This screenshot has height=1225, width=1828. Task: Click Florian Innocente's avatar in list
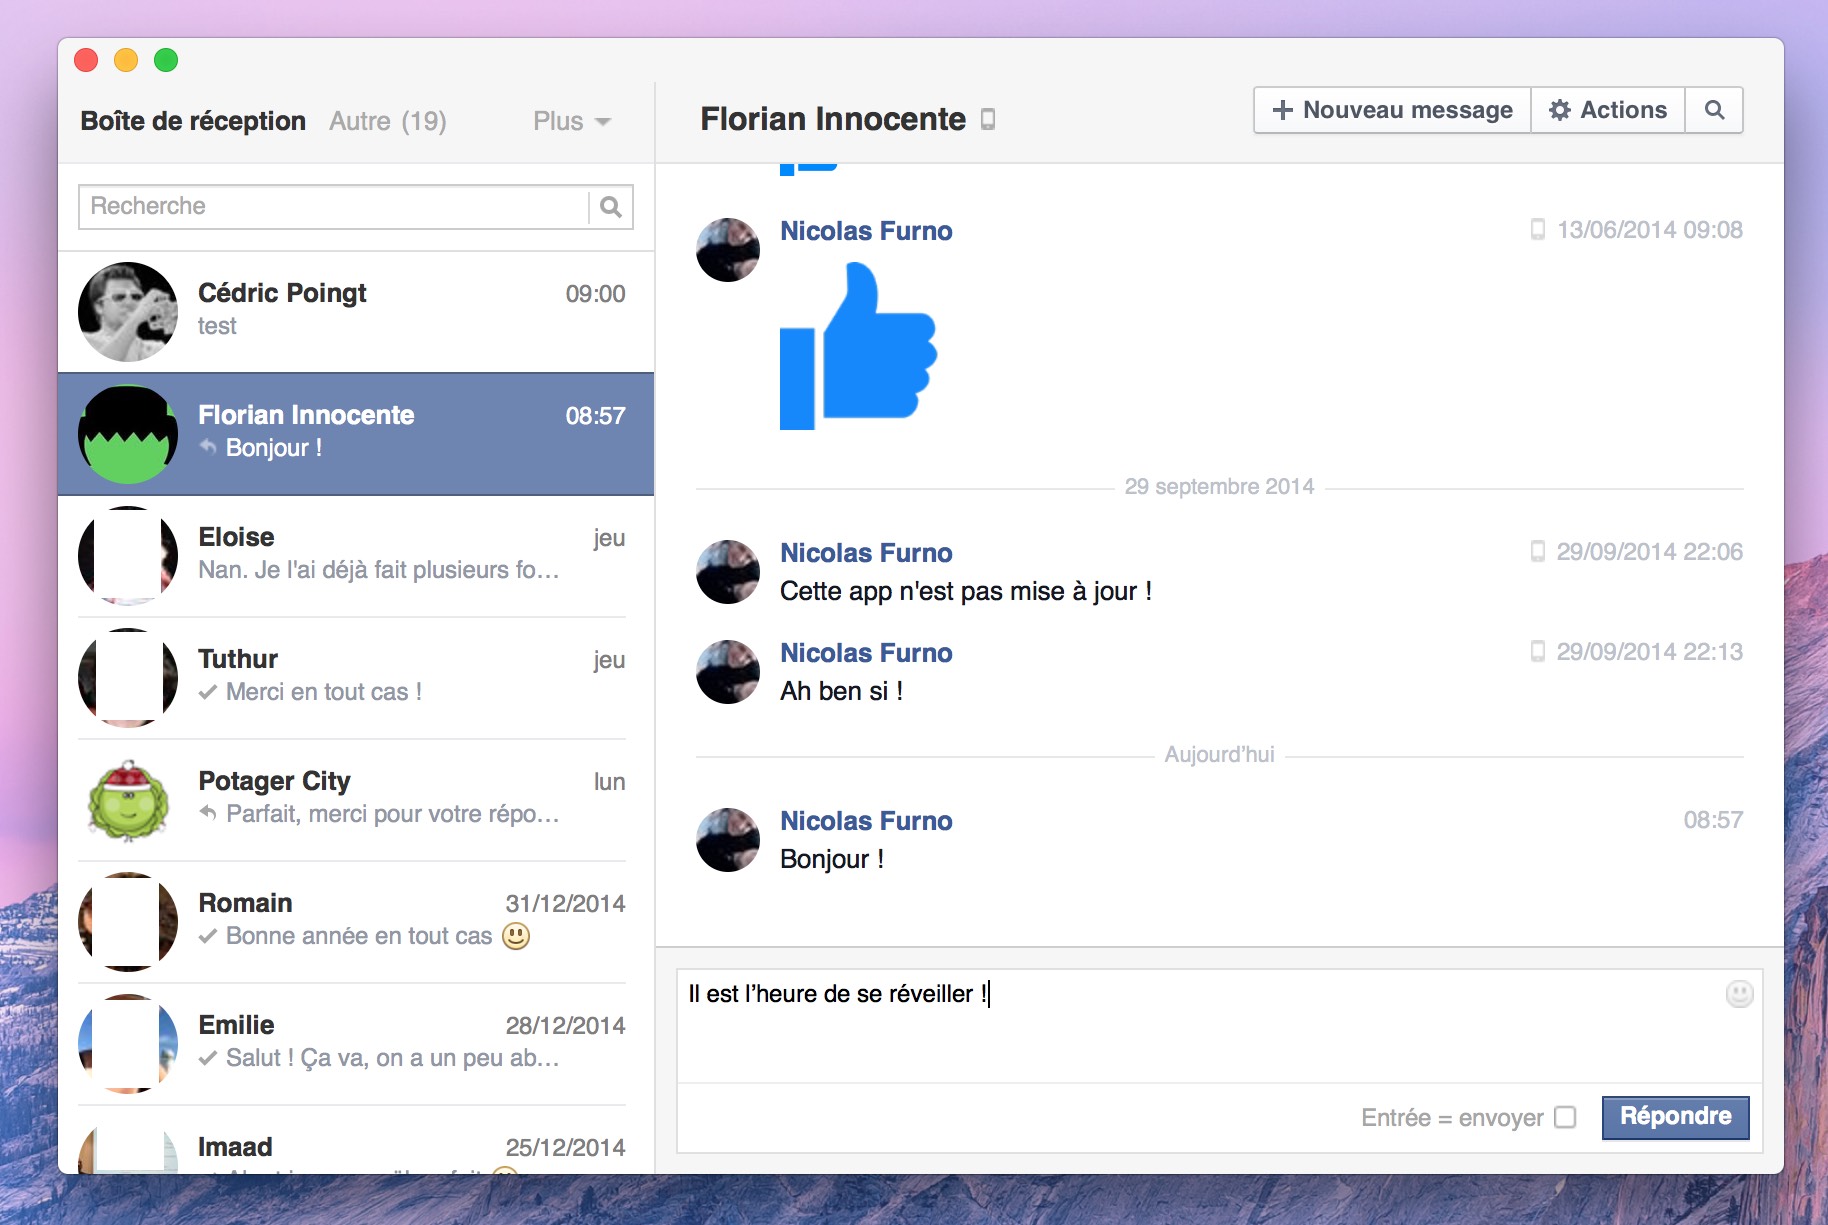(128, 434)
